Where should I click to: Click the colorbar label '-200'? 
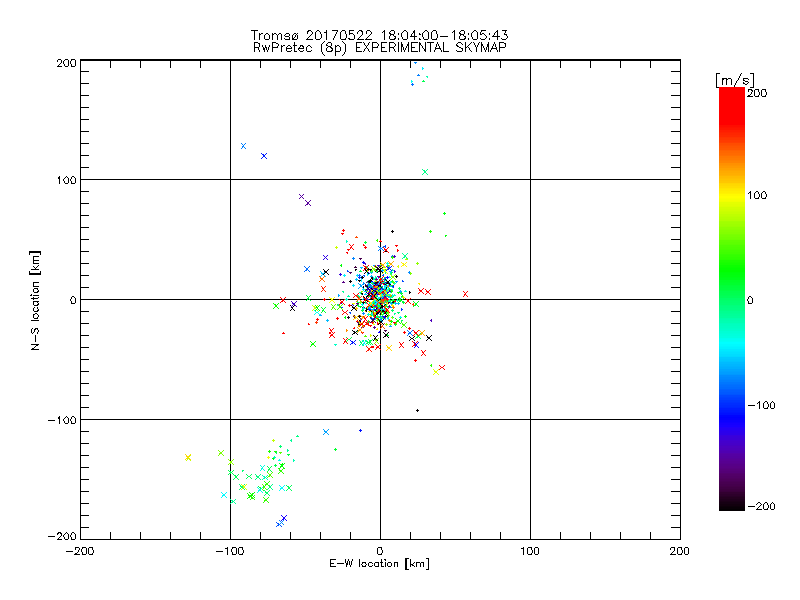point(762,506)
